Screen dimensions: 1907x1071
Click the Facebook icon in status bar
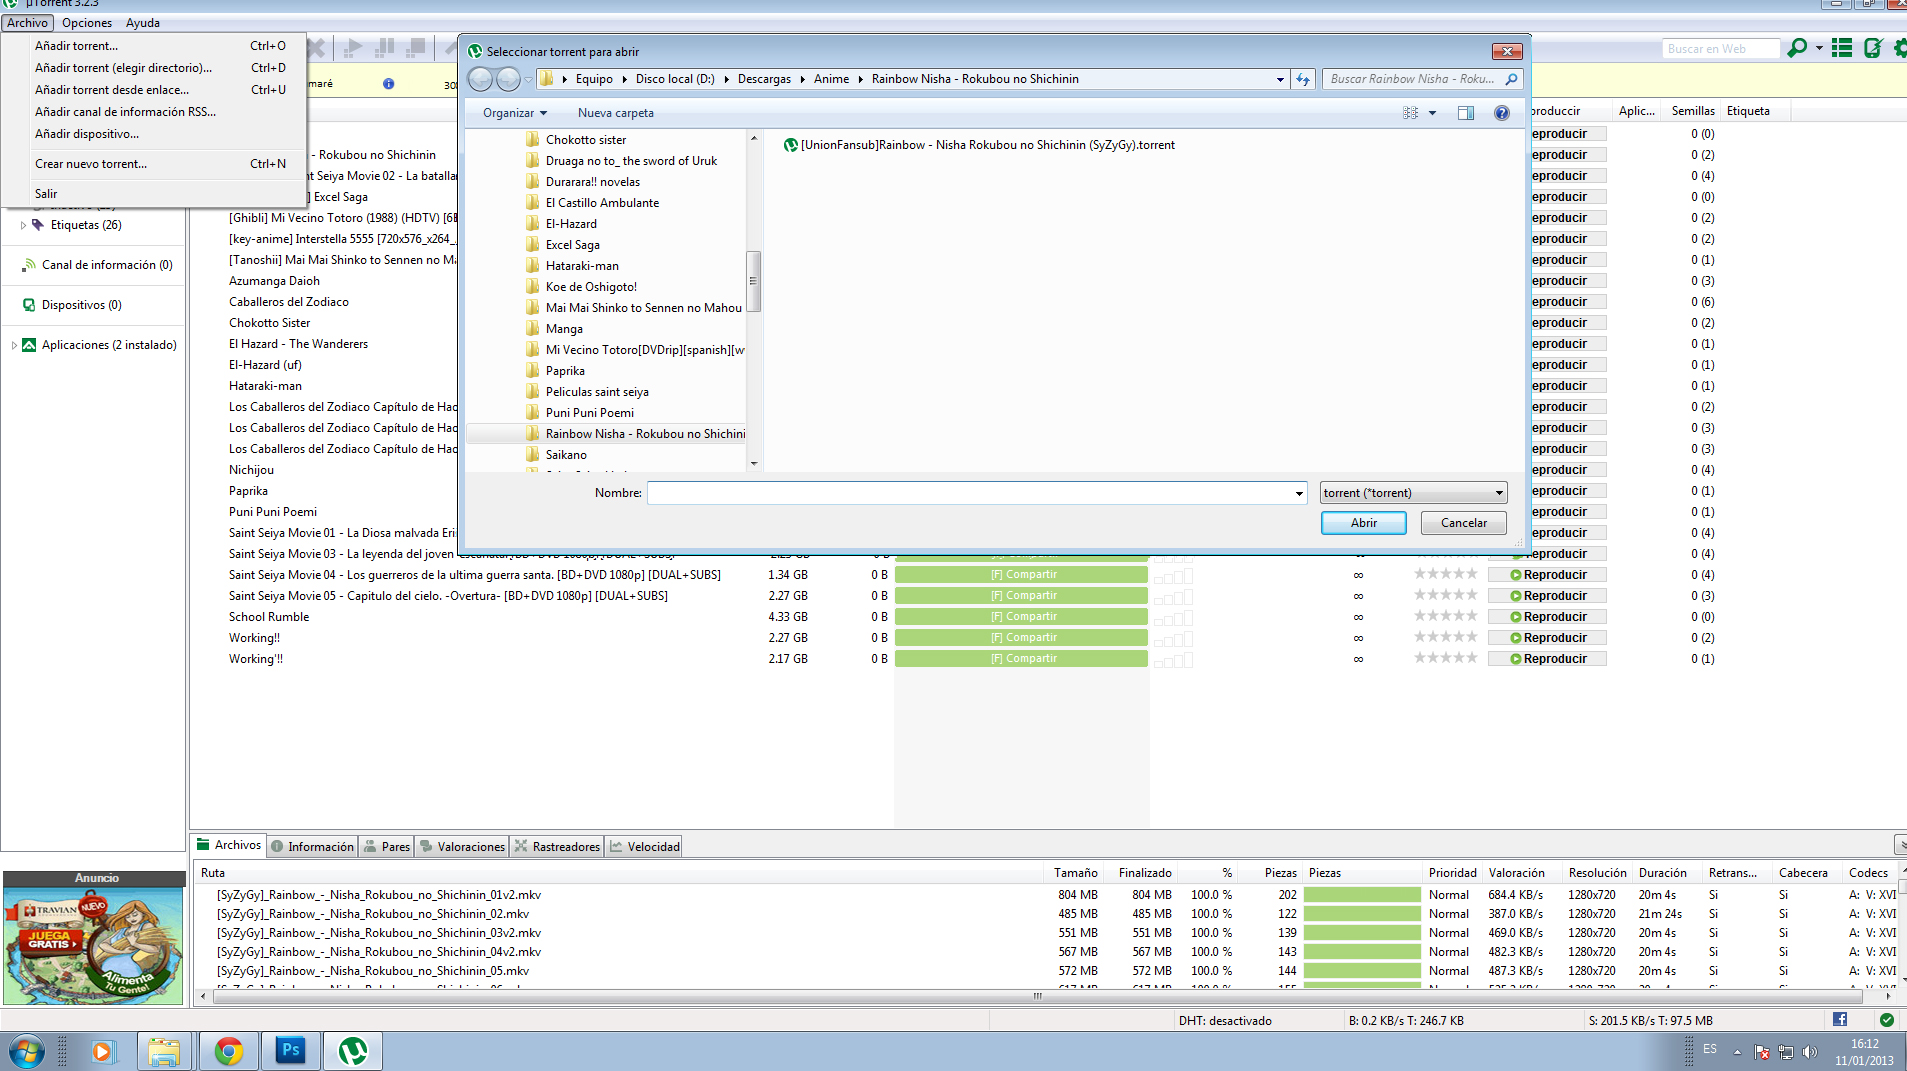pos(1840,1020)
